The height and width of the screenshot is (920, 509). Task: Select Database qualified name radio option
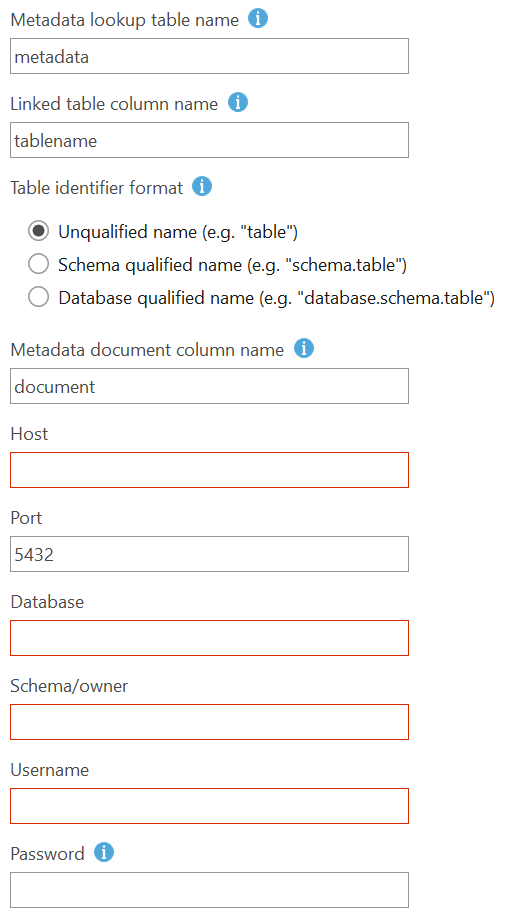39,297
